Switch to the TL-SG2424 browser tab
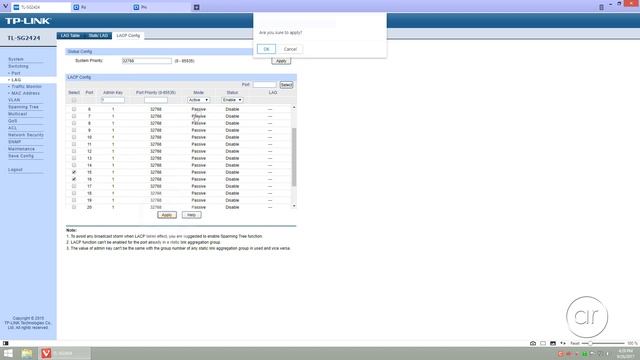The image size is (640, 360). [x=40, y=7]
